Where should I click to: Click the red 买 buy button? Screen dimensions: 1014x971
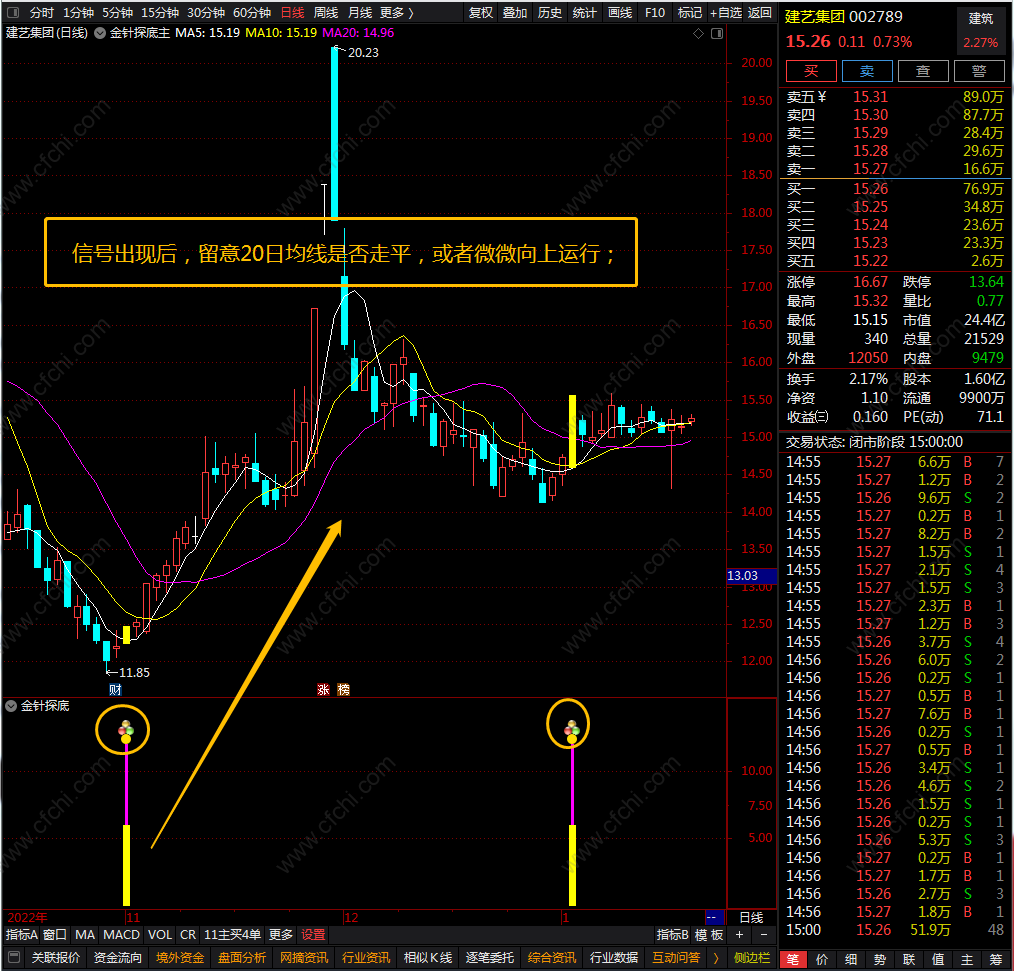tap(811, 71)
